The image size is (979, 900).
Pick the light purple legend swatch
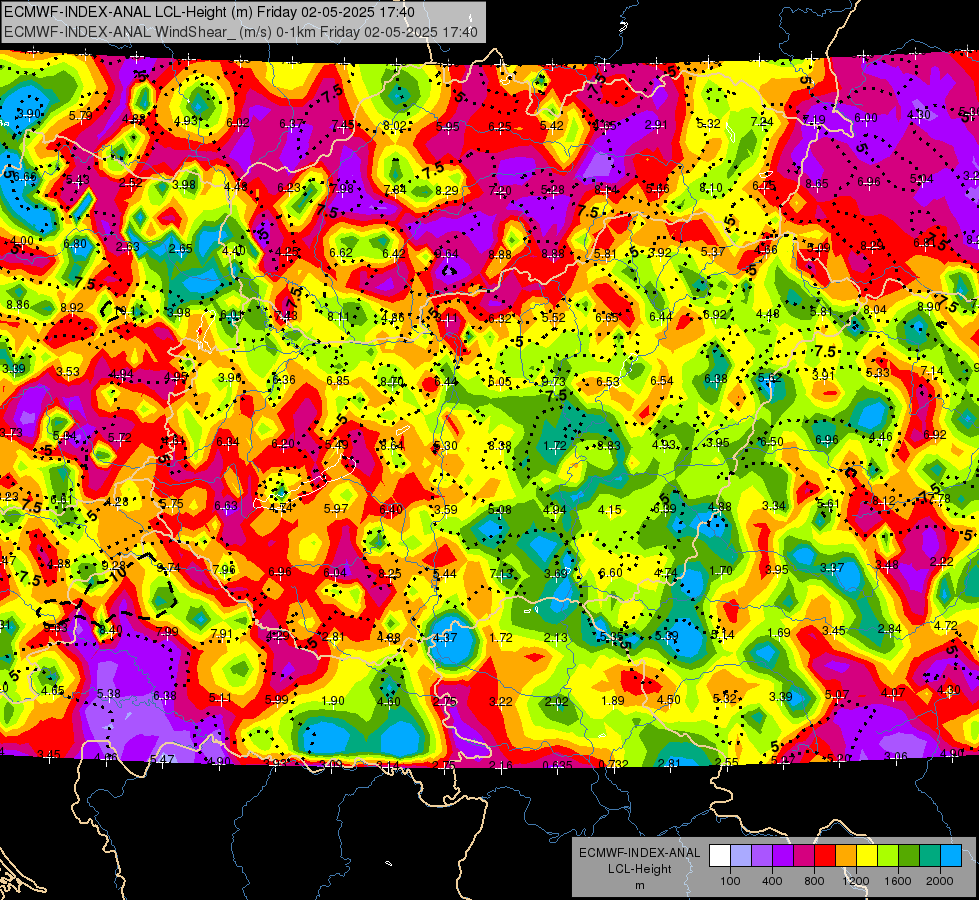[x=762, y=856]
